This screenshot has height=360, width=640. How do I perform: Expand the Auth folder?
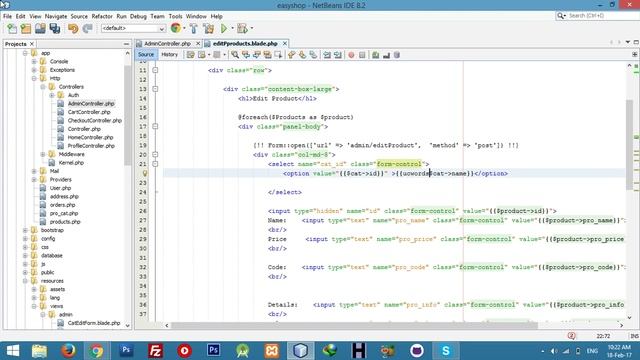[x=52, y=95]
